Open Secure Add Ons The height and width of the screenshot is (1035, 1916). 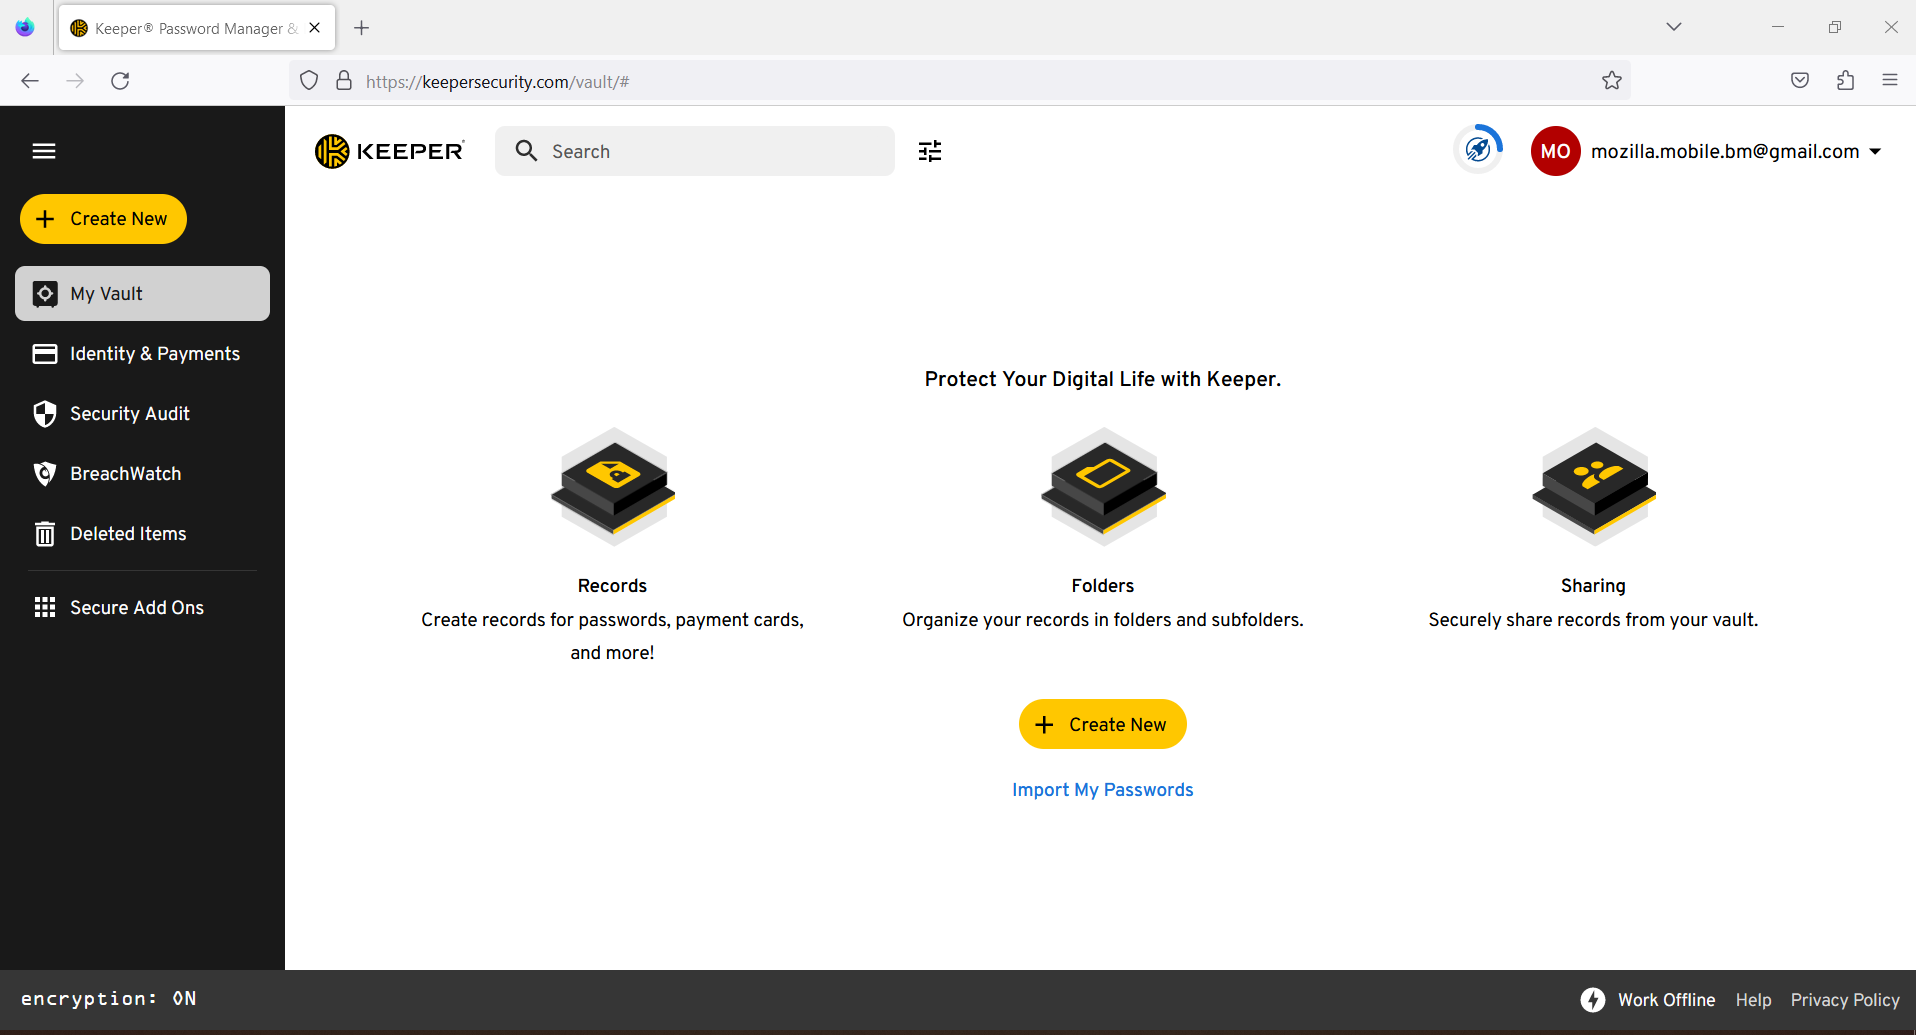[136, 607]
